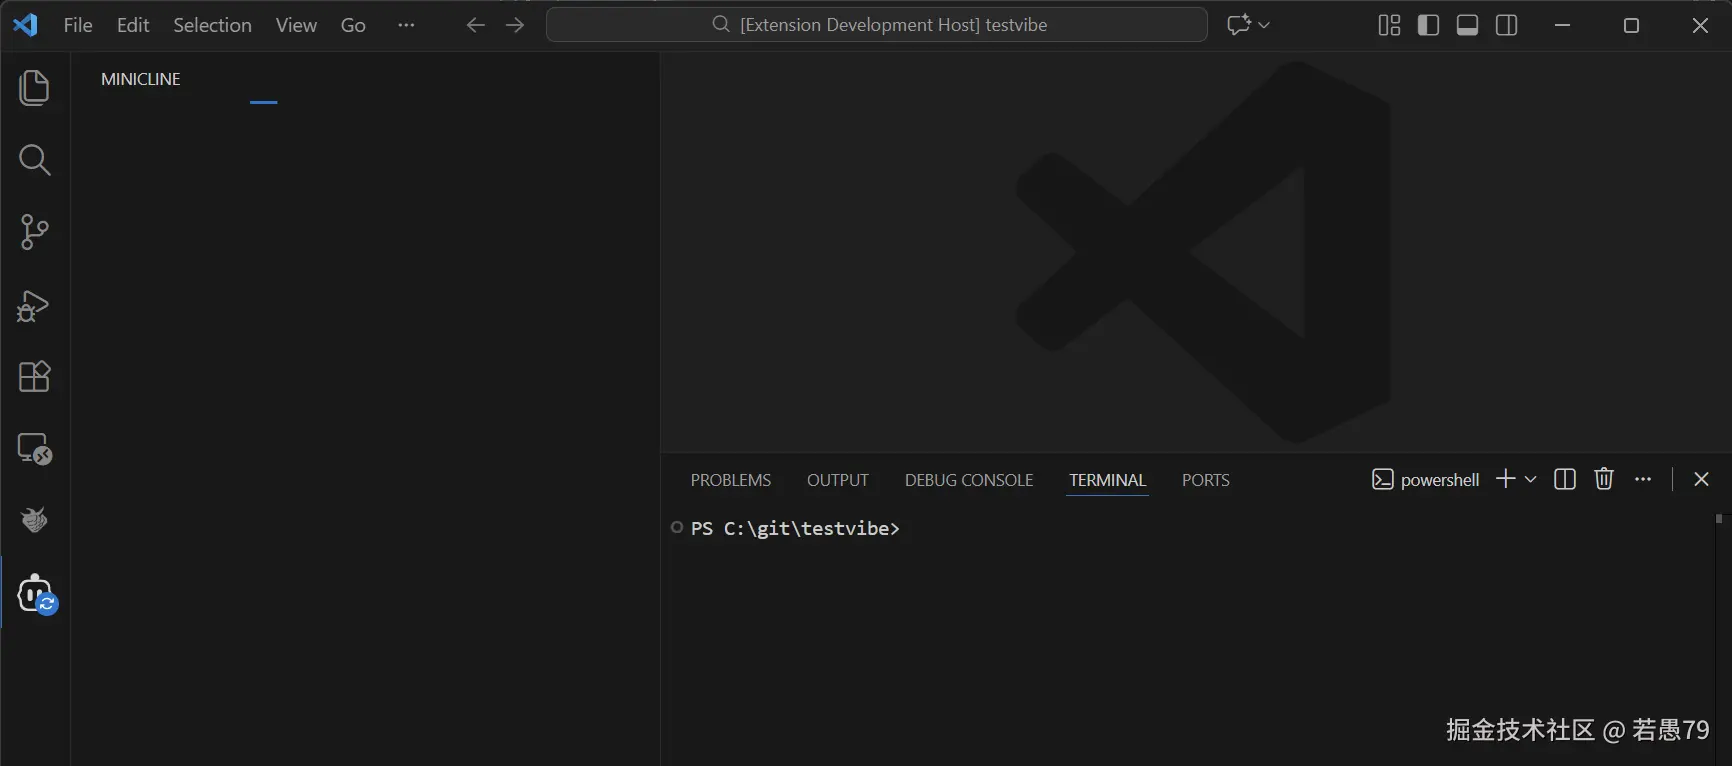
Task: Open the Go menu
Action: click(x=353, y=25)
